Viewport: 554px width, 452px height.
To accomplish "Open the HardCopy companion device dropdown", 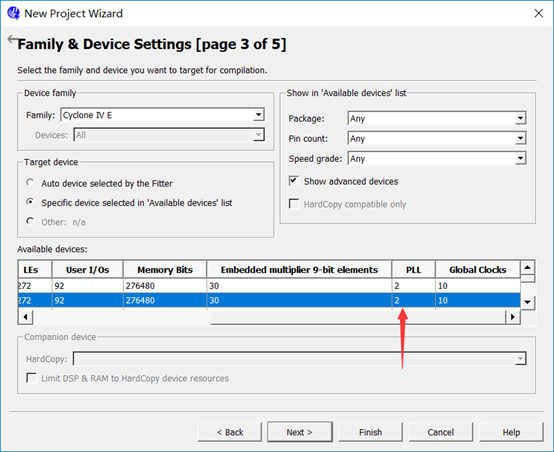I will 300,359.
